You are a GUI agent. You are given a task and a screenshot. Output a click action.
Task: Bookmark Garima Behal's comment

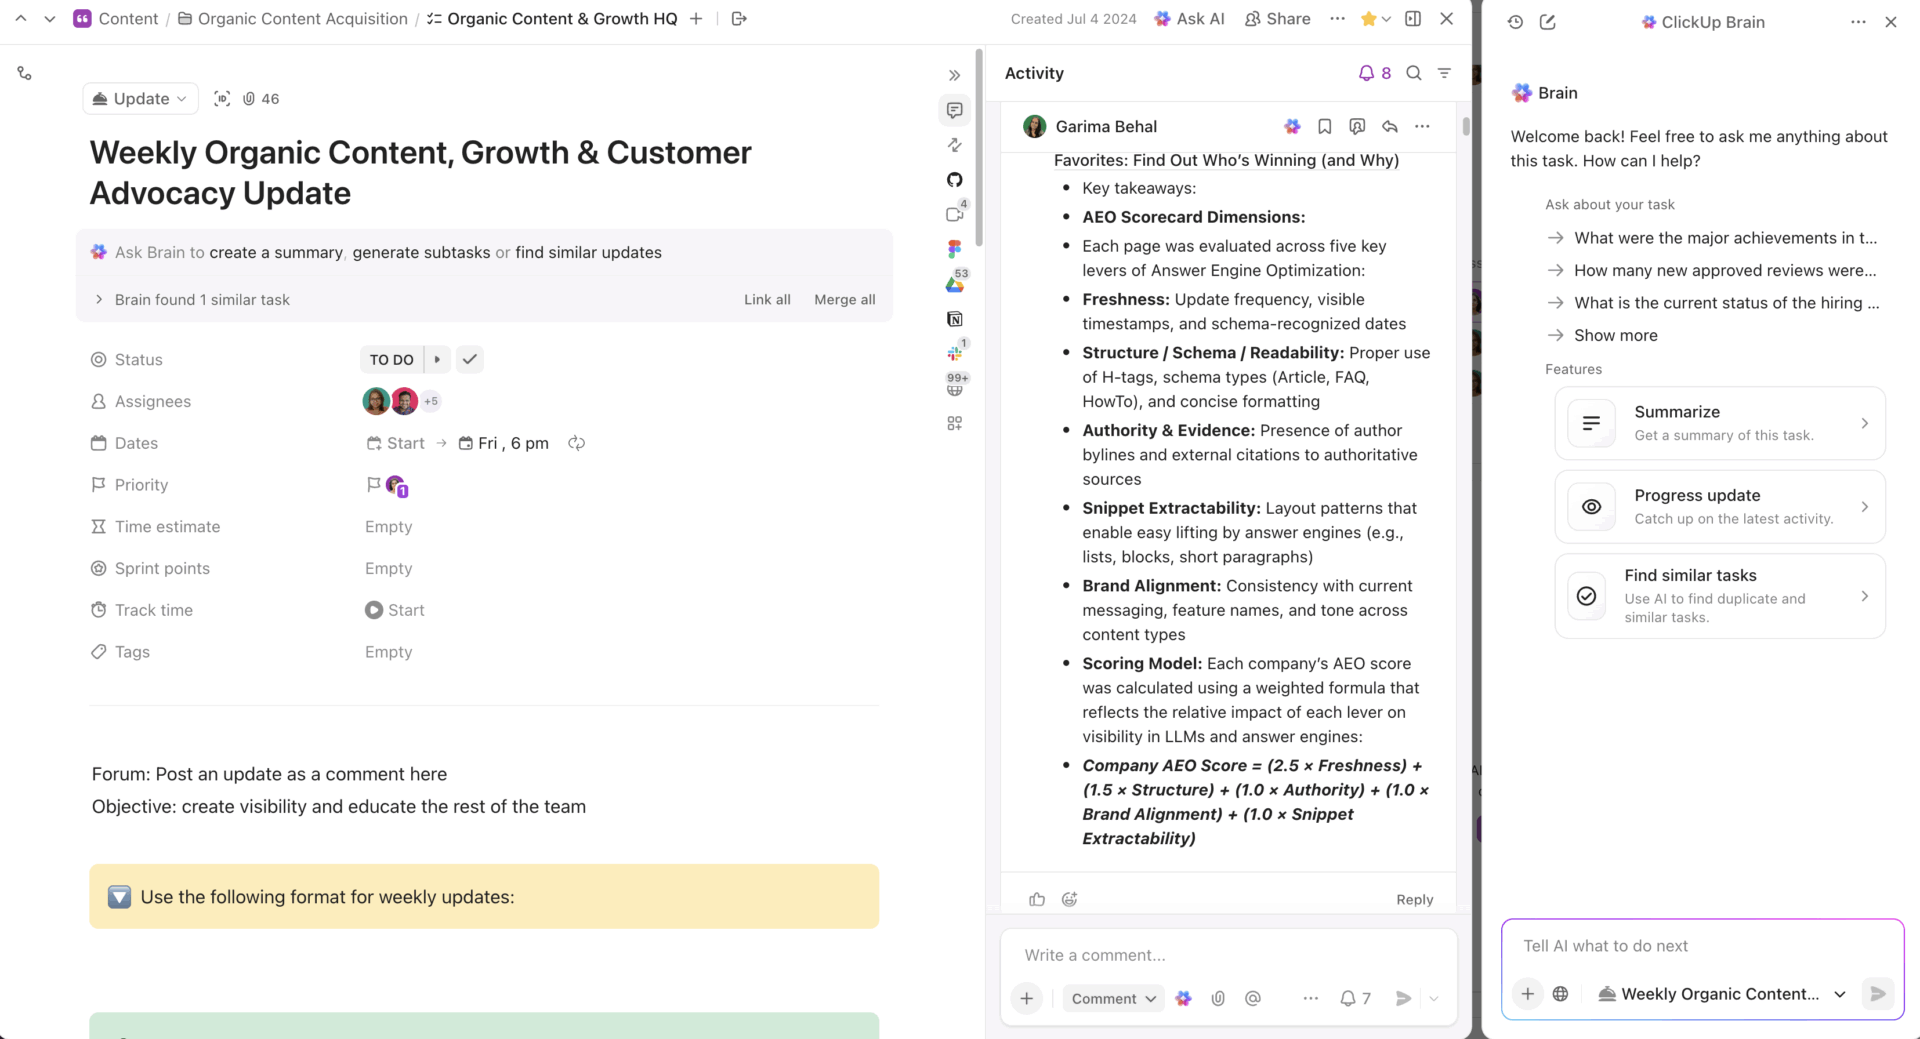[x=1324, y=126]
